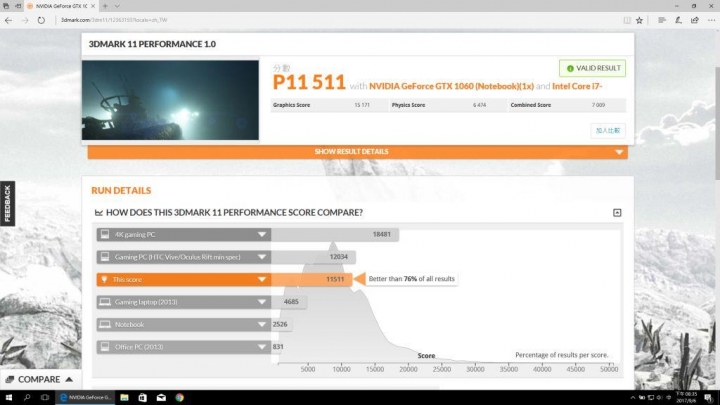
Task: Click the trophy icon on This score row
Action: [104, 280]
